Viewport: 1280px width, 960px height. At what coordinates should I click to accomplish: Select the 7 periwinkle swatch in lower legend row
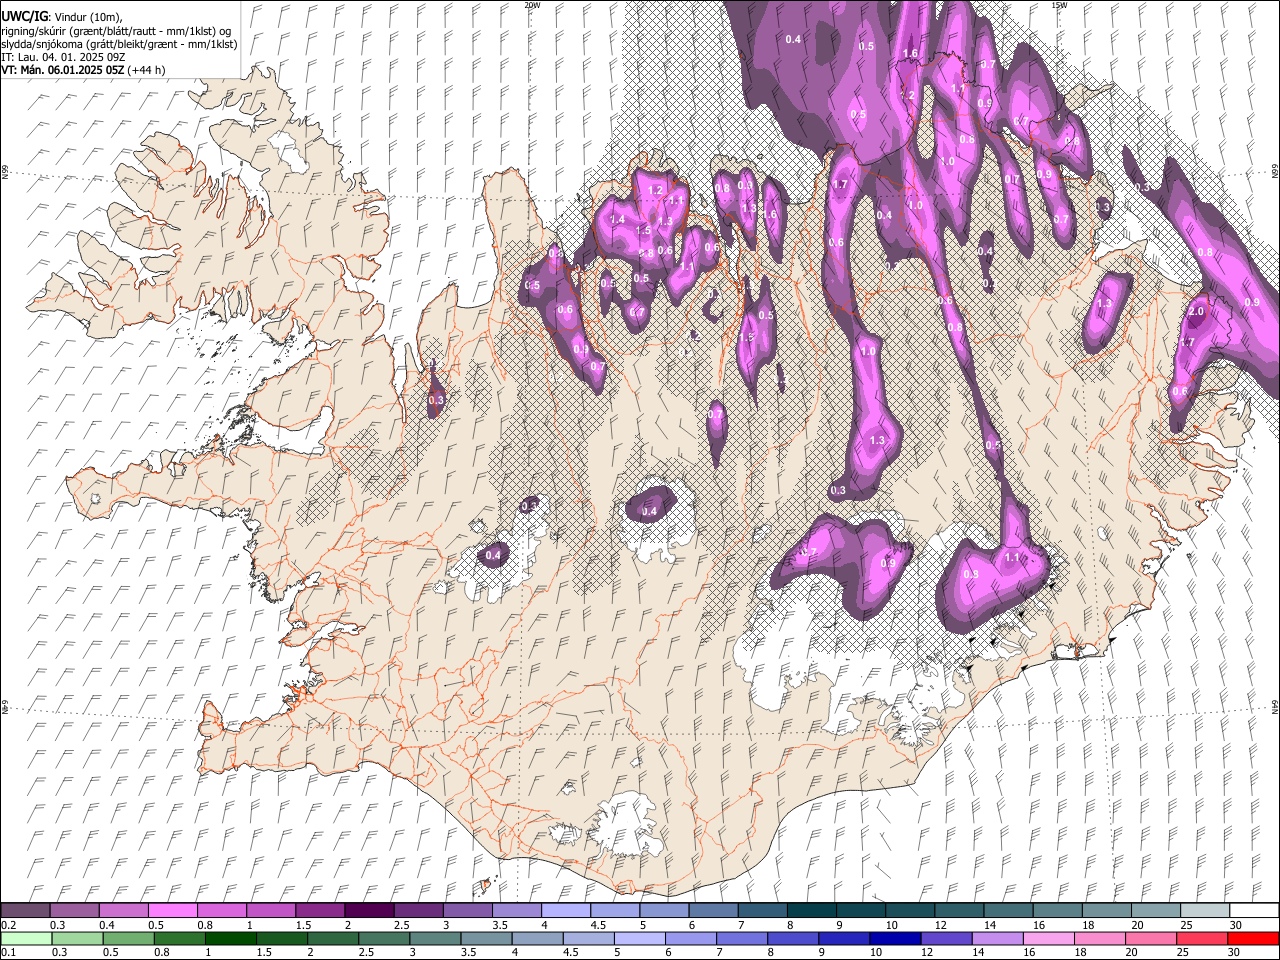tap(742, 938)
